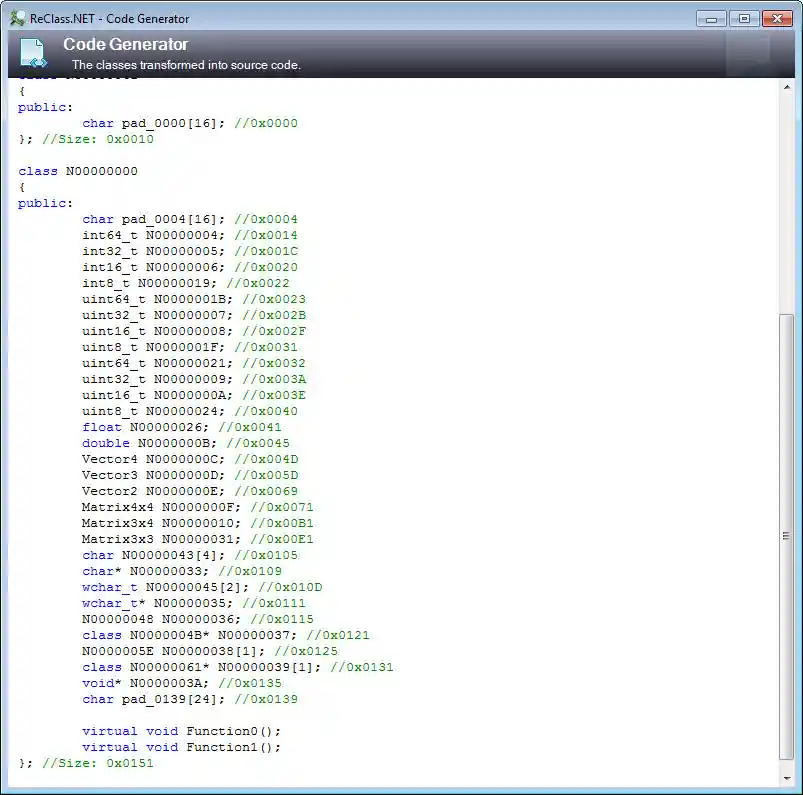Click the empty scrollbar track above the thumb

tap(787, 200)
